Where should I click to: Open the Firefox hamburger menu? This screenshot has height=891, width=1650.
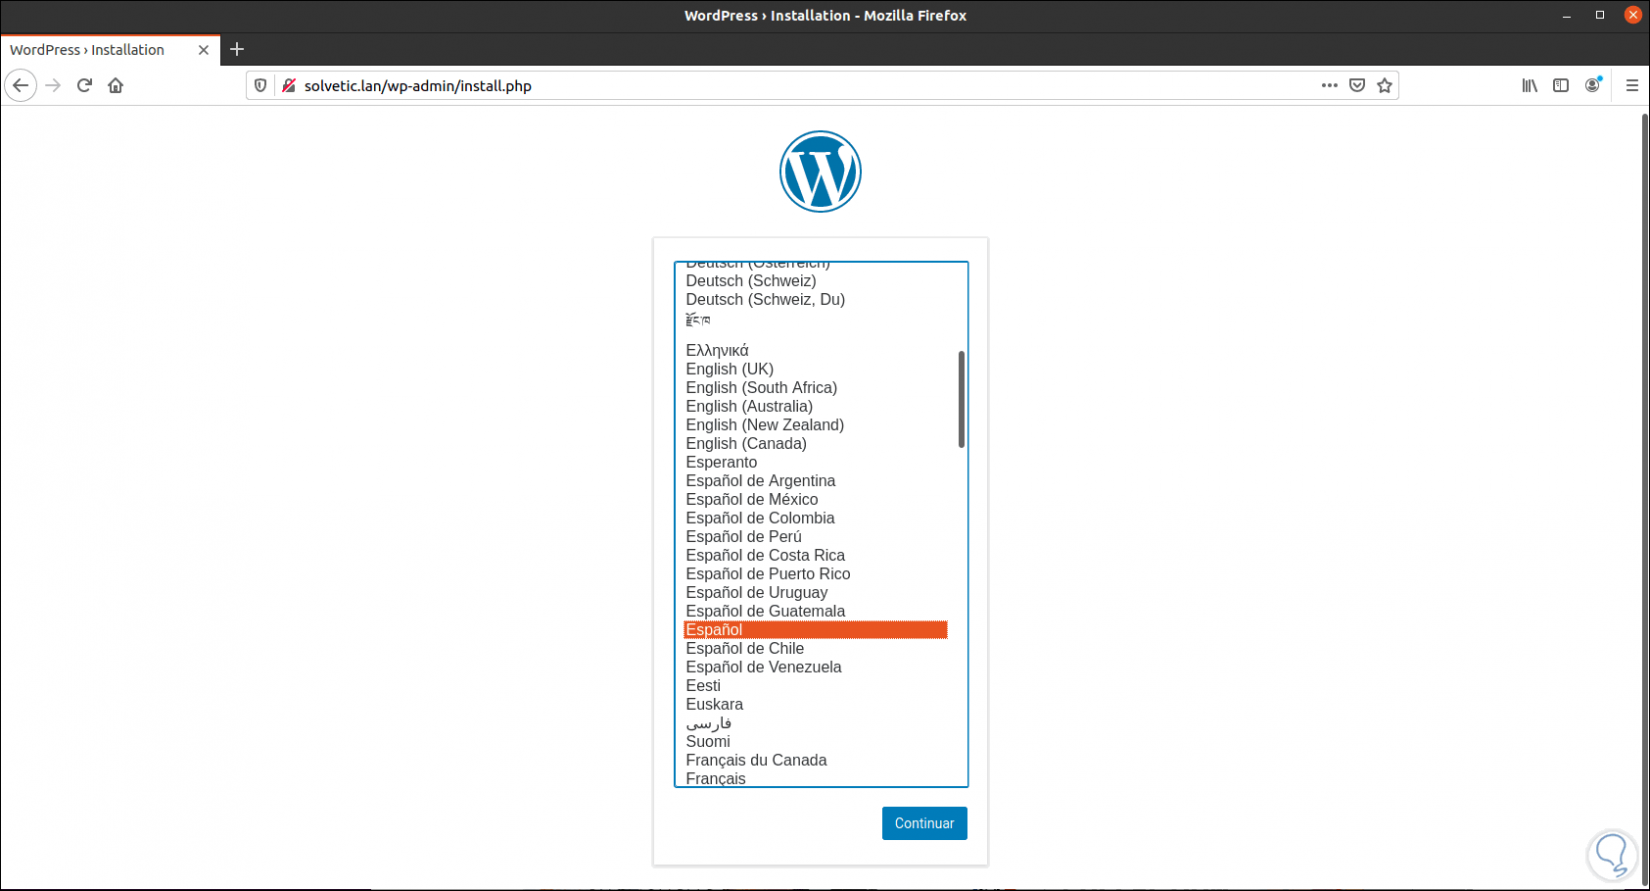pos(1632,86)
